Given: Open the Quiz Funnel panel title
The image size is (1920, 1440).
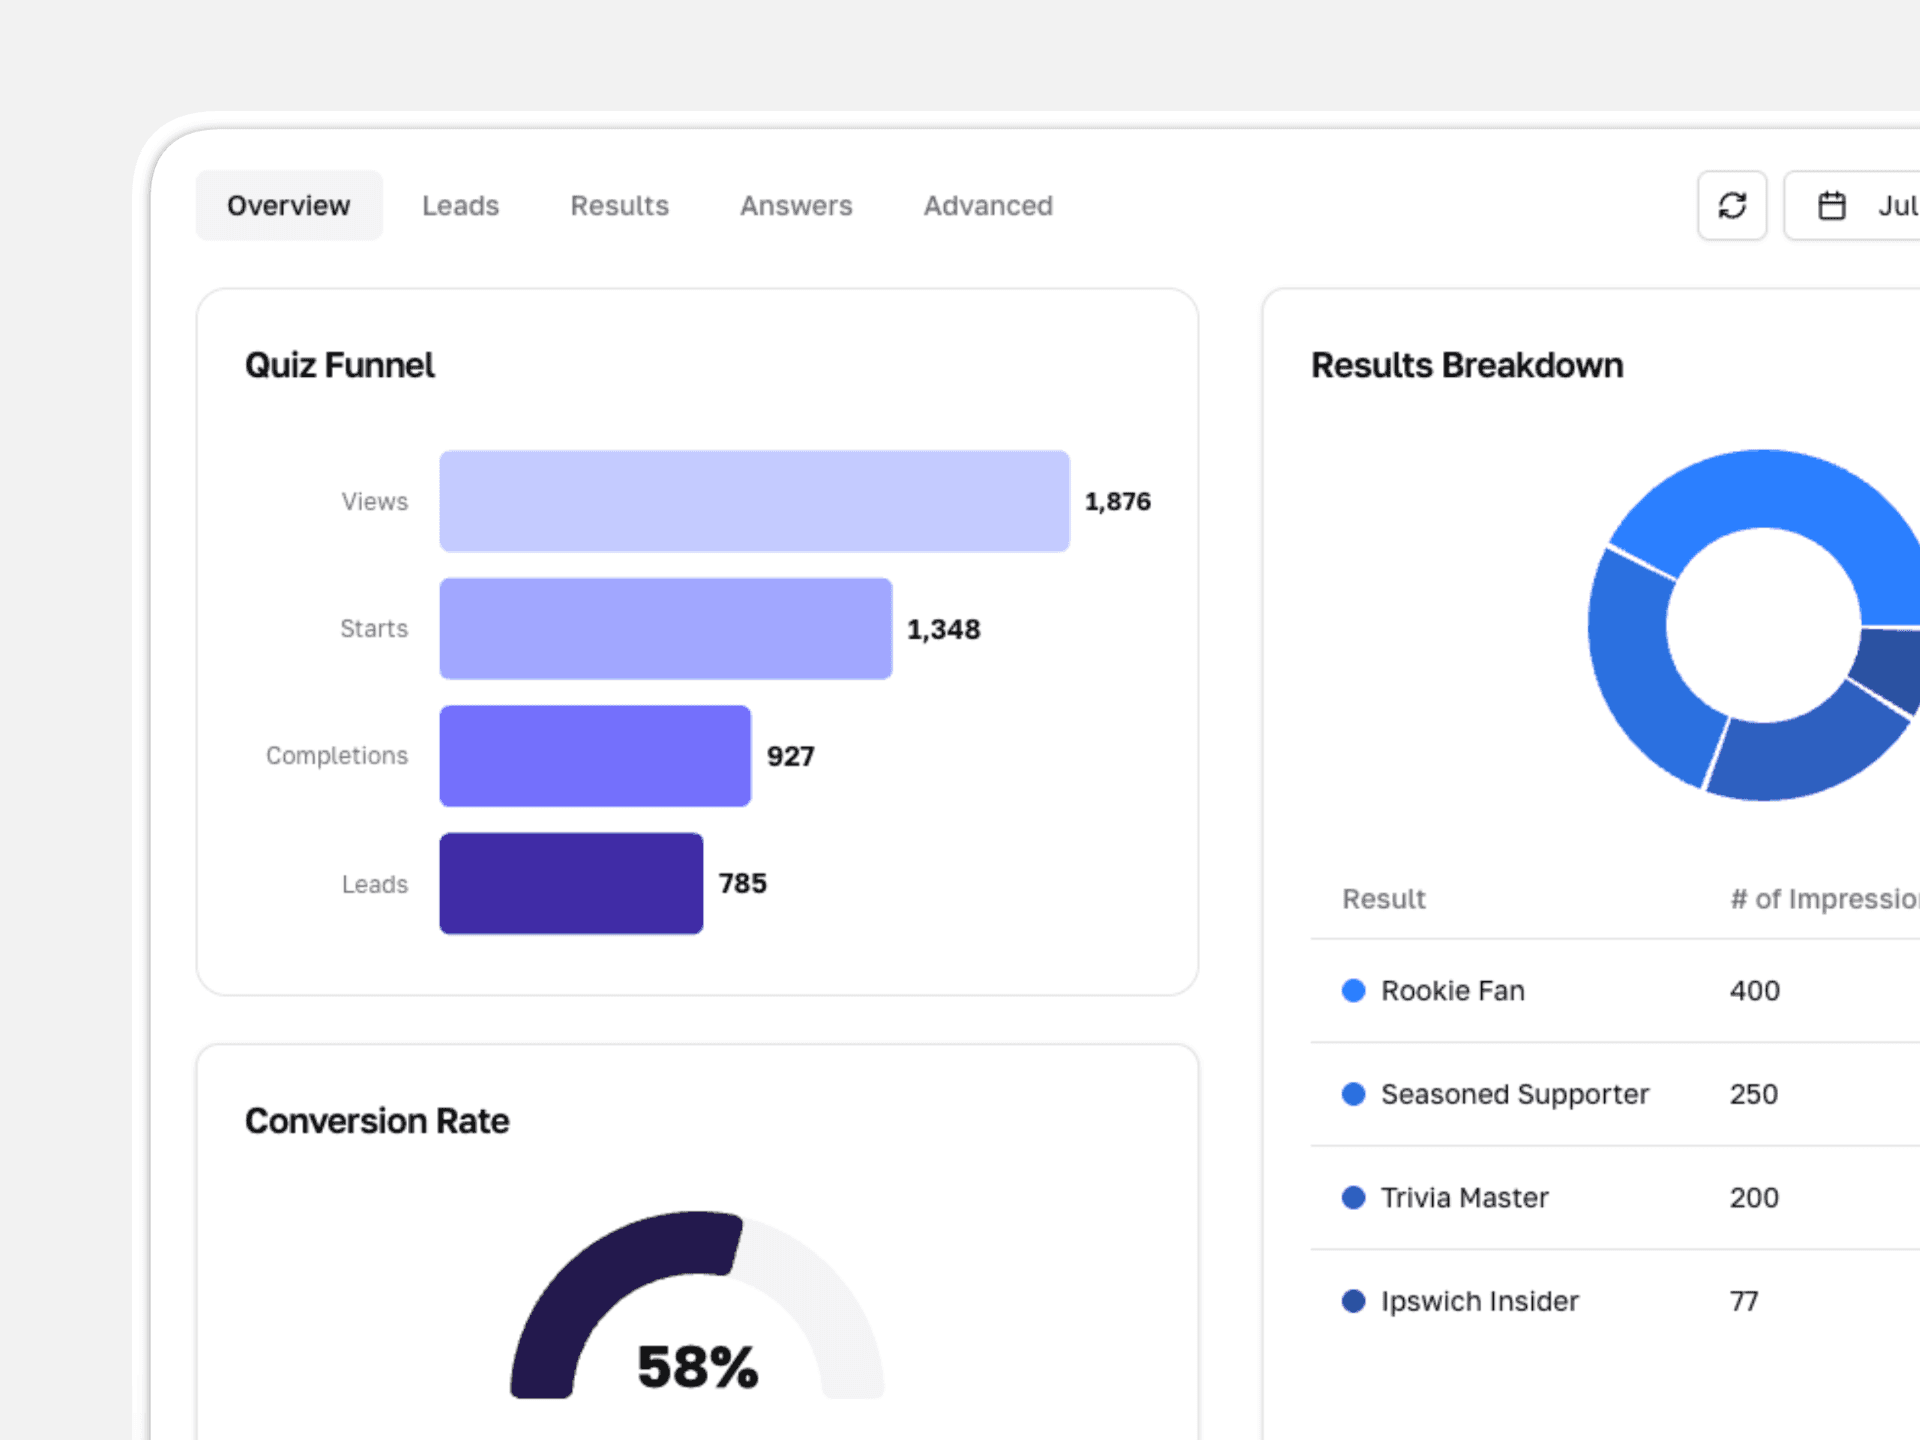Looking at the screenshot, I should (339, 365).
